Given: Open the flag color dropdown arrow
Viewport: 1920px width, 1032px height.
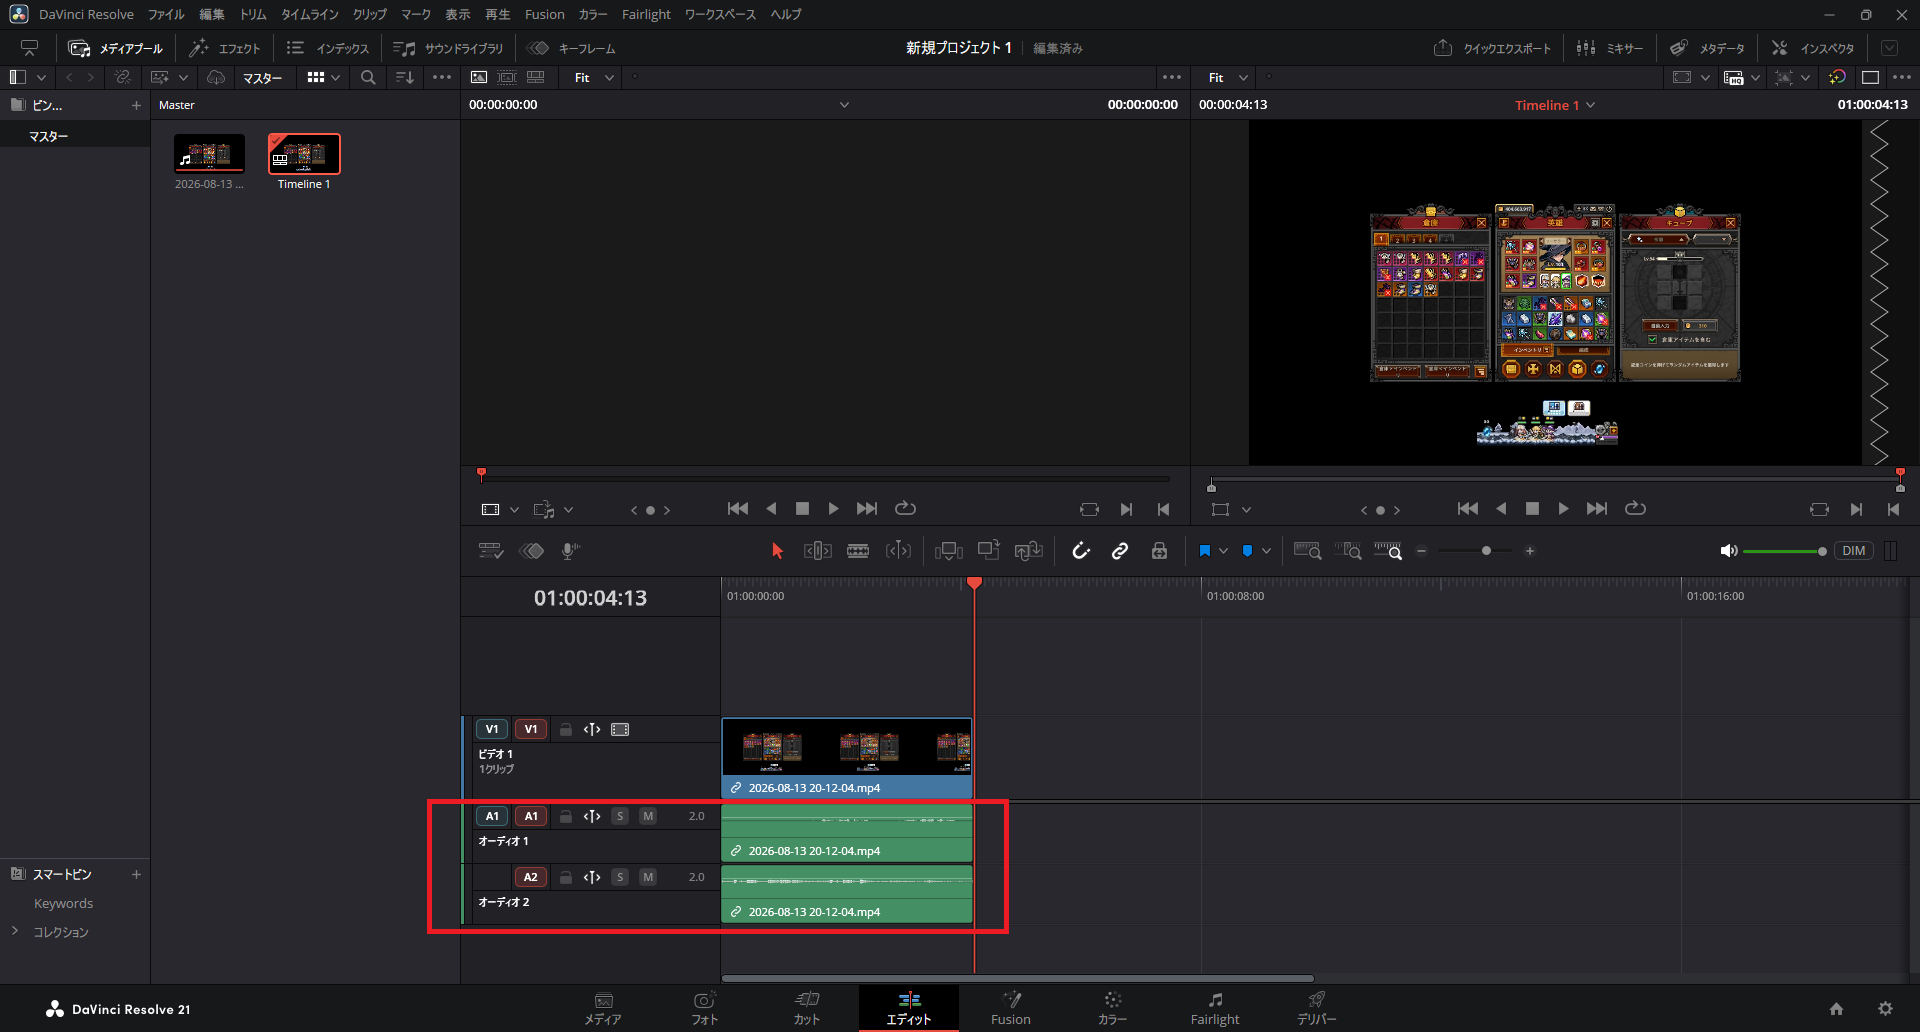Looking at the screenshot, I should (1223, 551).
